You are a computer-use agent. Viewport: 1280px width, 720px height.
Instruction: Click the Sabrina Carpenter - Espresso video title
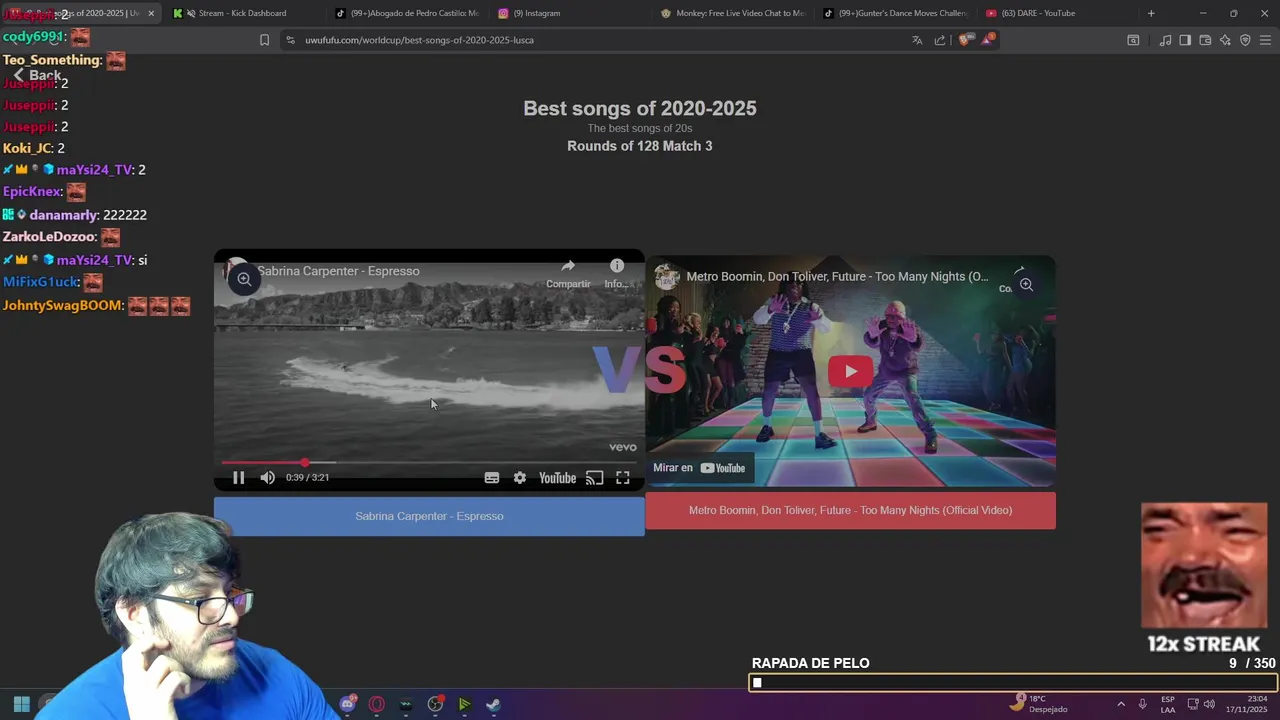tap(338, 271)
